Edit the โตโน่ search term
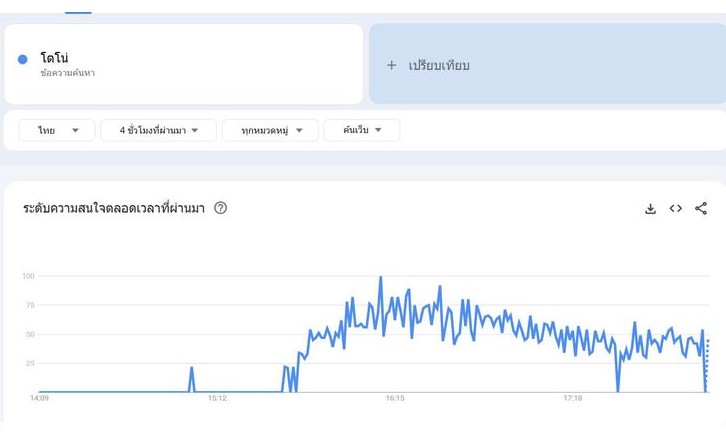Screen dimensions: 726x440 [183, 64]
